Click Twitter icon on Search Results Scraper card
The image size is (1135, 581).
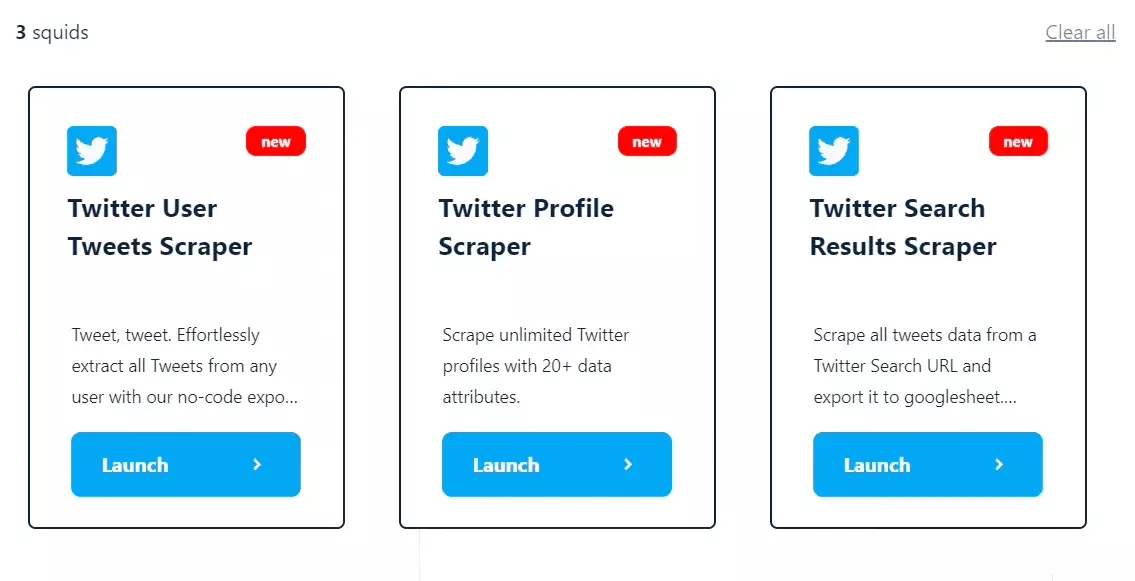click(x=834, y=151)
